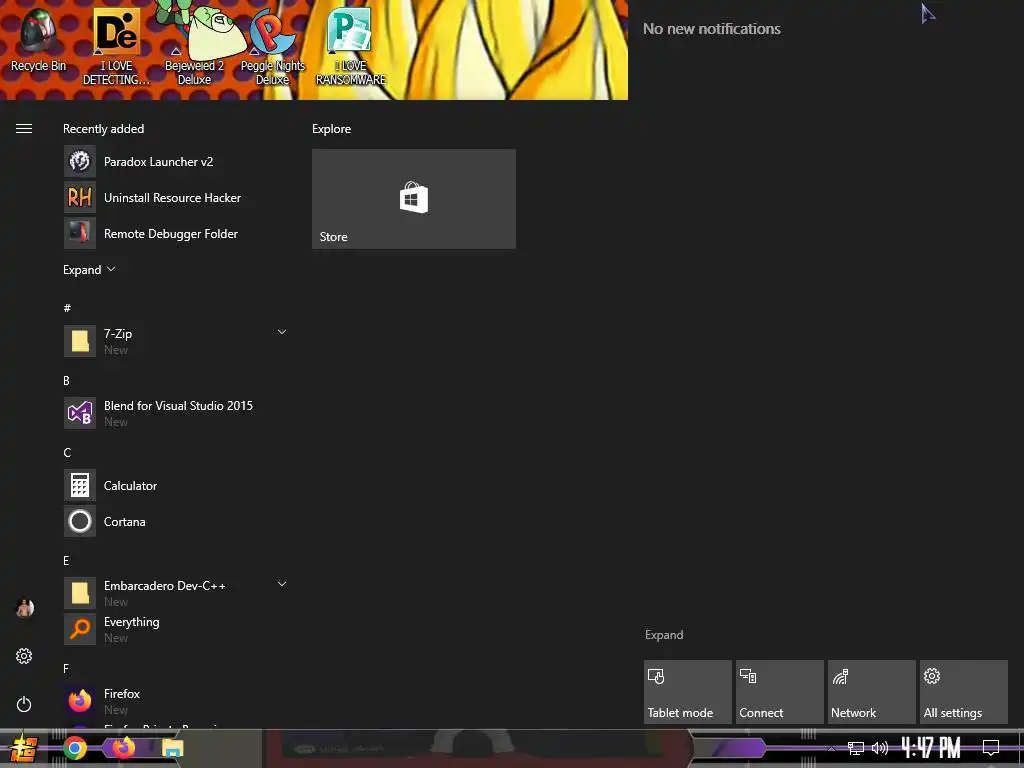Open the I LOVE DETECTING desktop shortcut
Screen dimensions: 1024x768
(116, 47)
